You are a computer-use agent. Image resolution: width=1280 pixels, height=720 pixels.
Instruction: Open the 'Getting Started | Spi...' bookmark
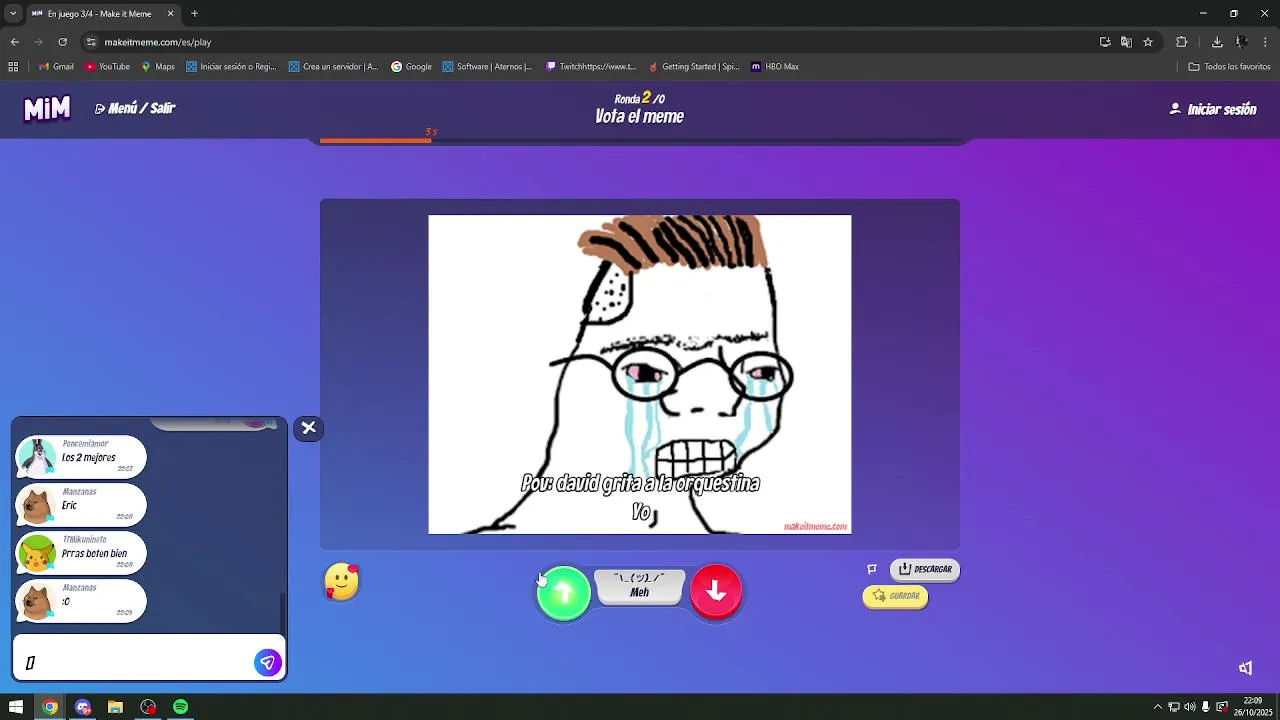click(x=694, y=67)
